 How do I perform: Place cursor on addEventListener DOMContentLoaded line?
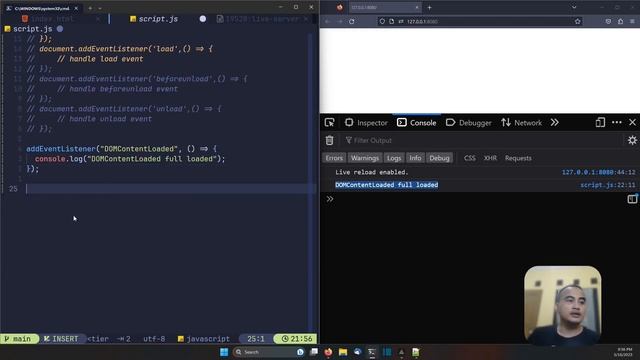coord(122,149)
